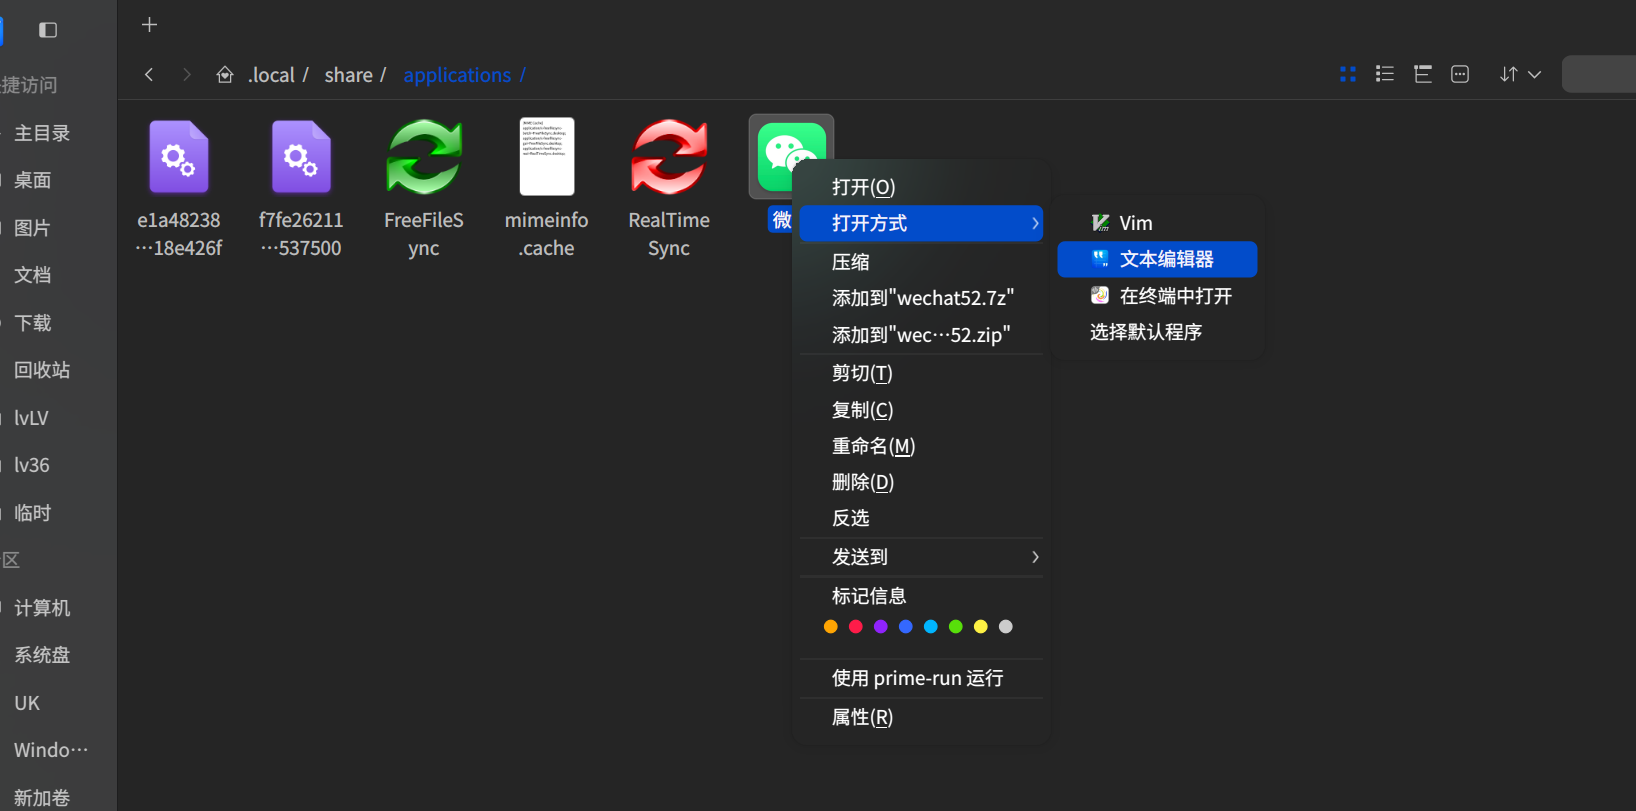Pick the gray tag color dot

pos(1006,627)
